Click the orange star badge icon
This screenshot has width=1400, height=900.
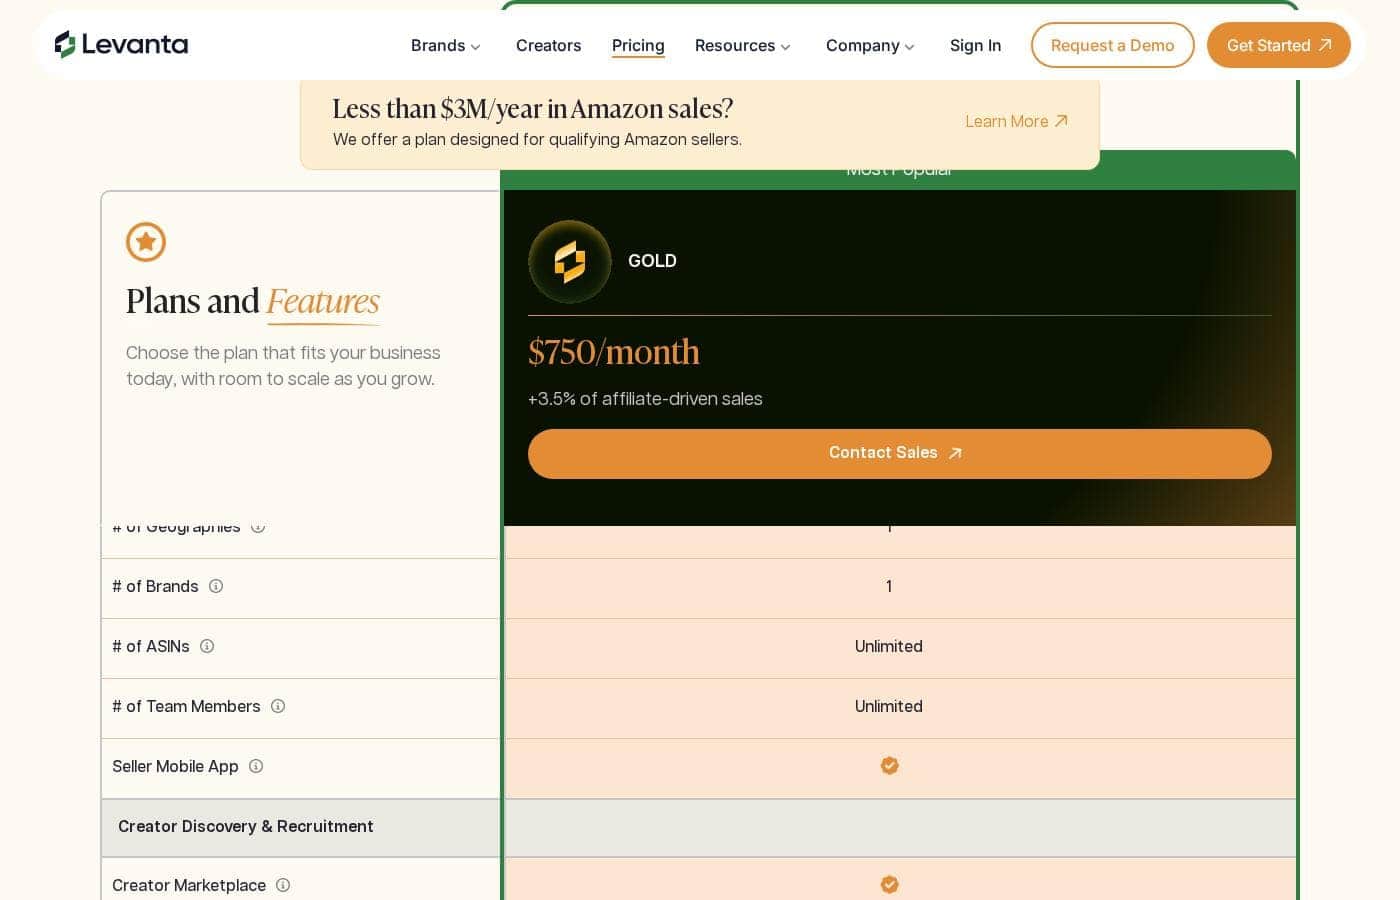[x=146, y=242]
